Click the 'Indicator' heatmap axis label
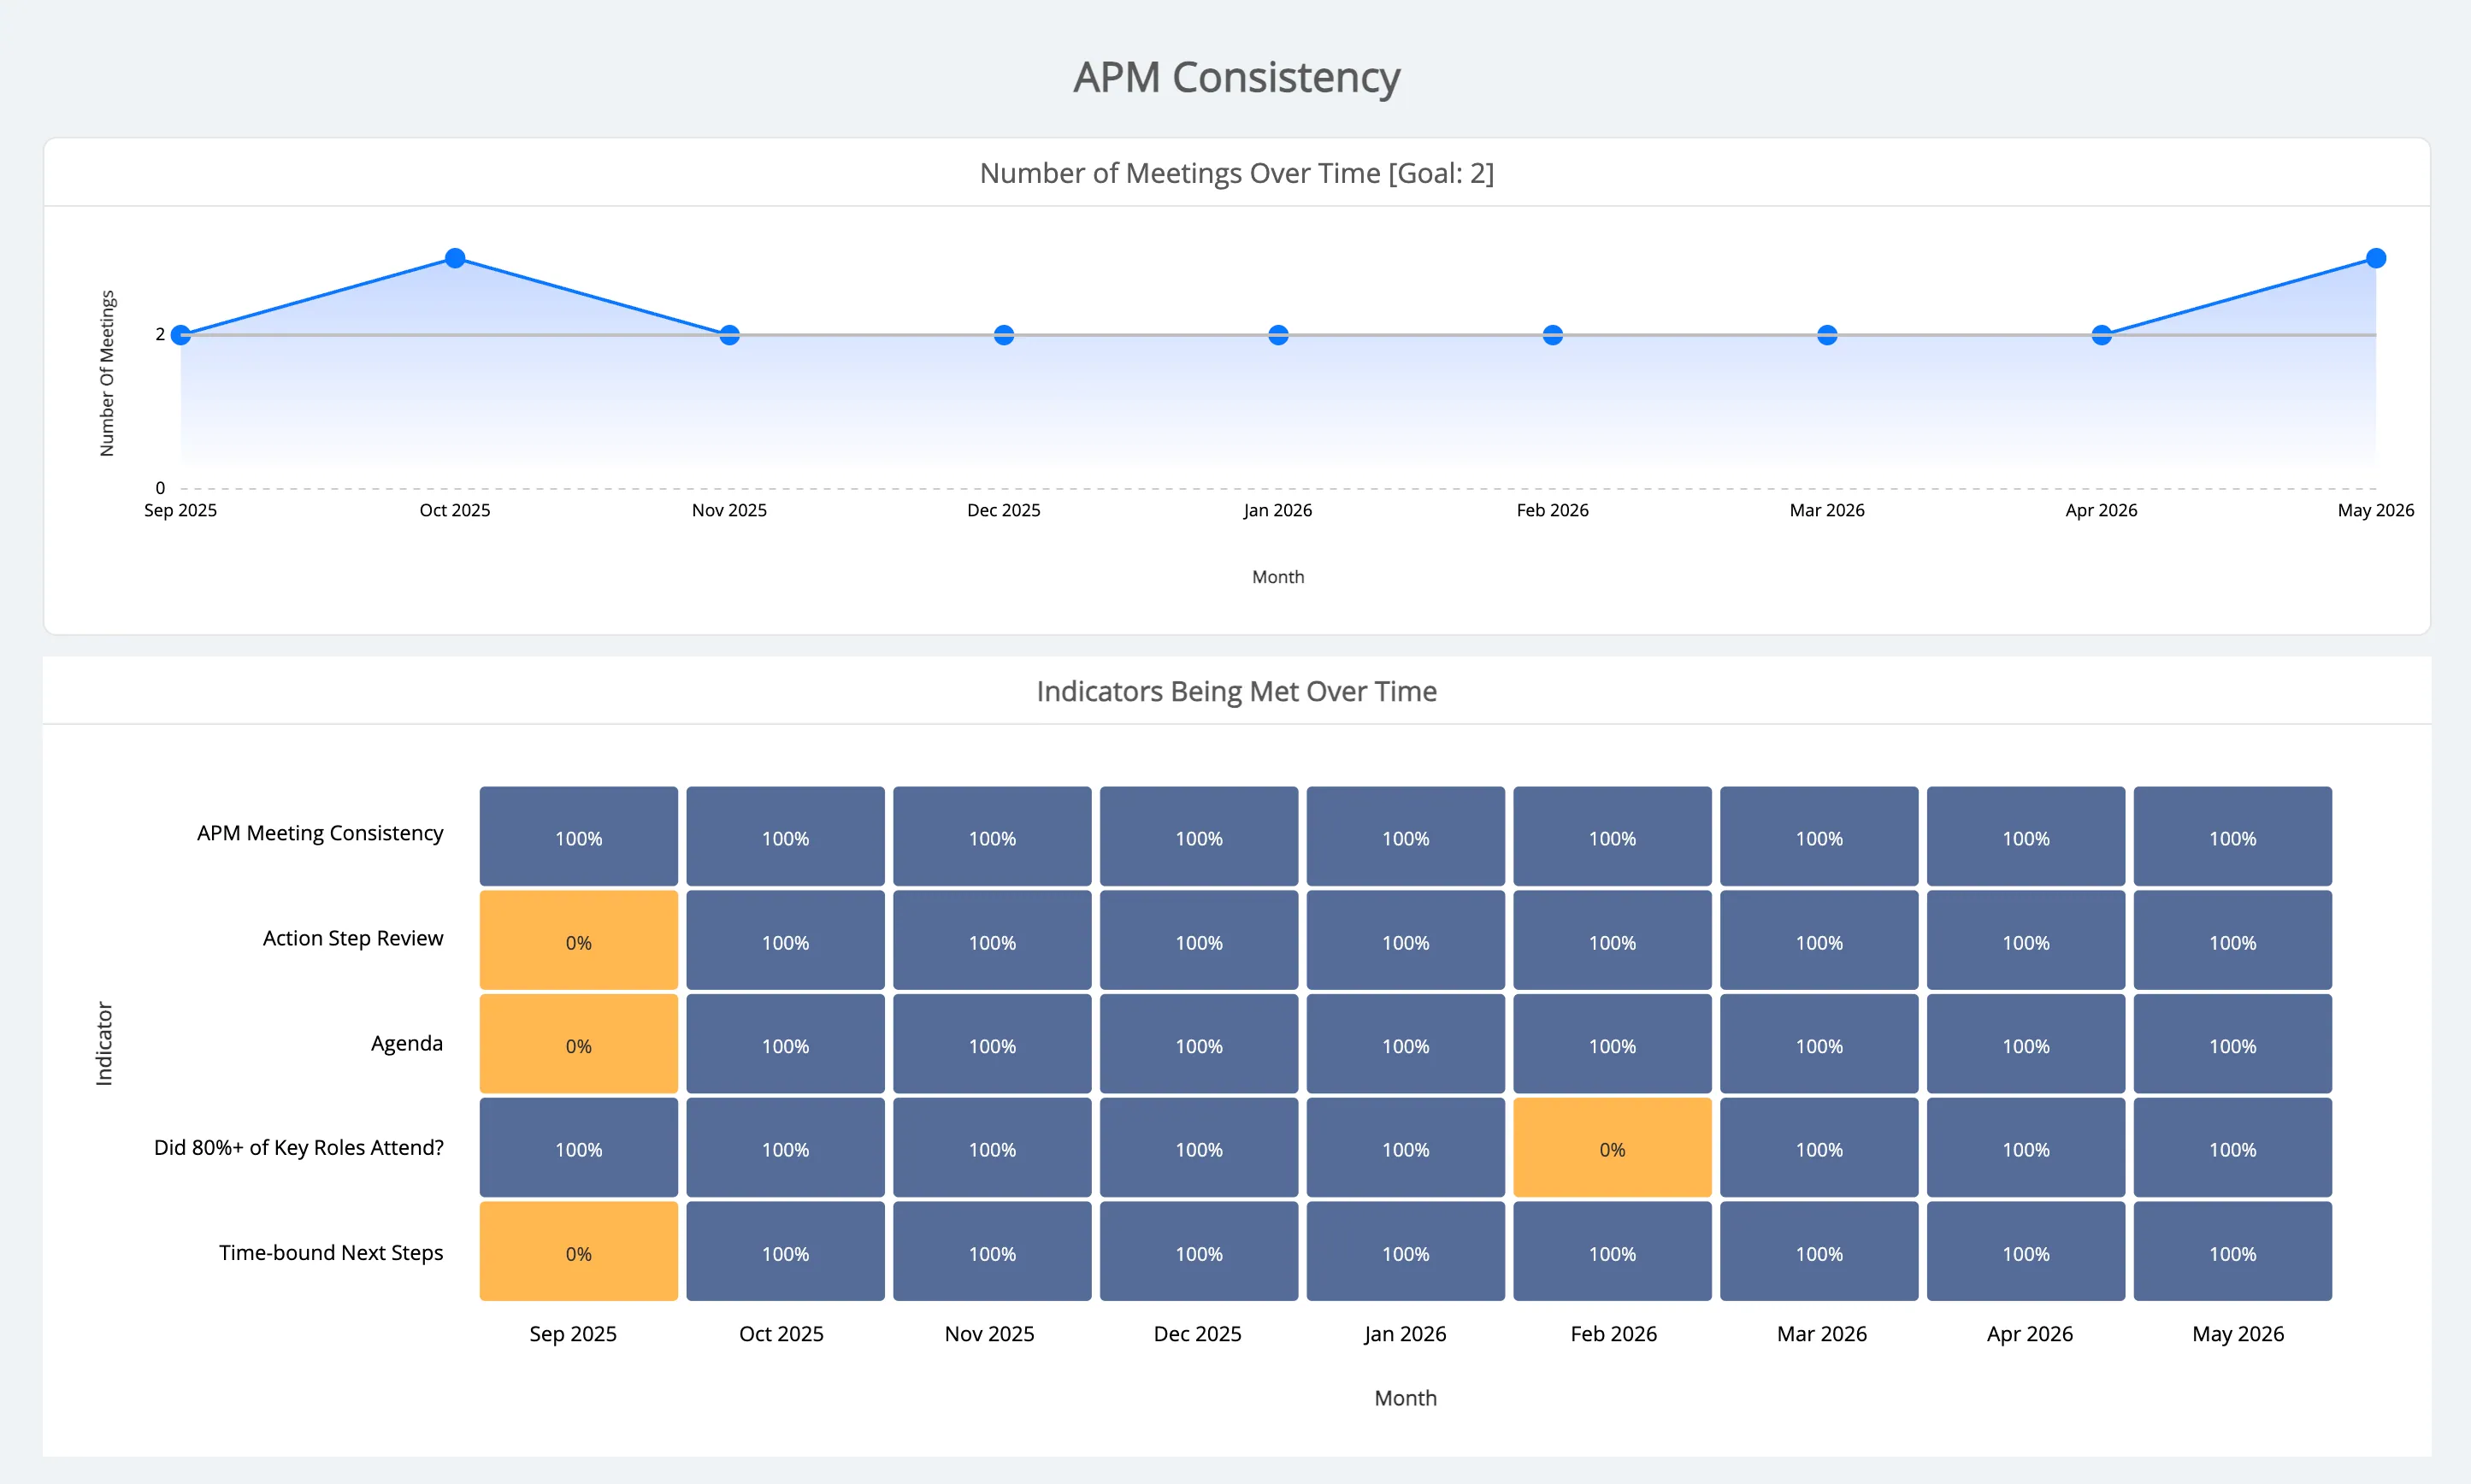Viewport: 2471px width, 1484px height. (x=104, y=1043)
